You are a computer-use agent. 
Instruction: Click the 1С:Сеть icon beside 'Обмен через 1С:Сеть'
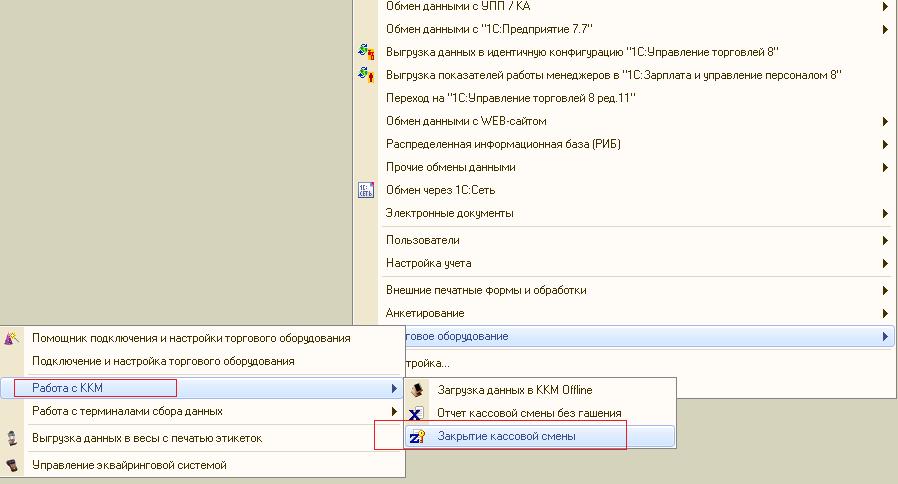(366, 190)
